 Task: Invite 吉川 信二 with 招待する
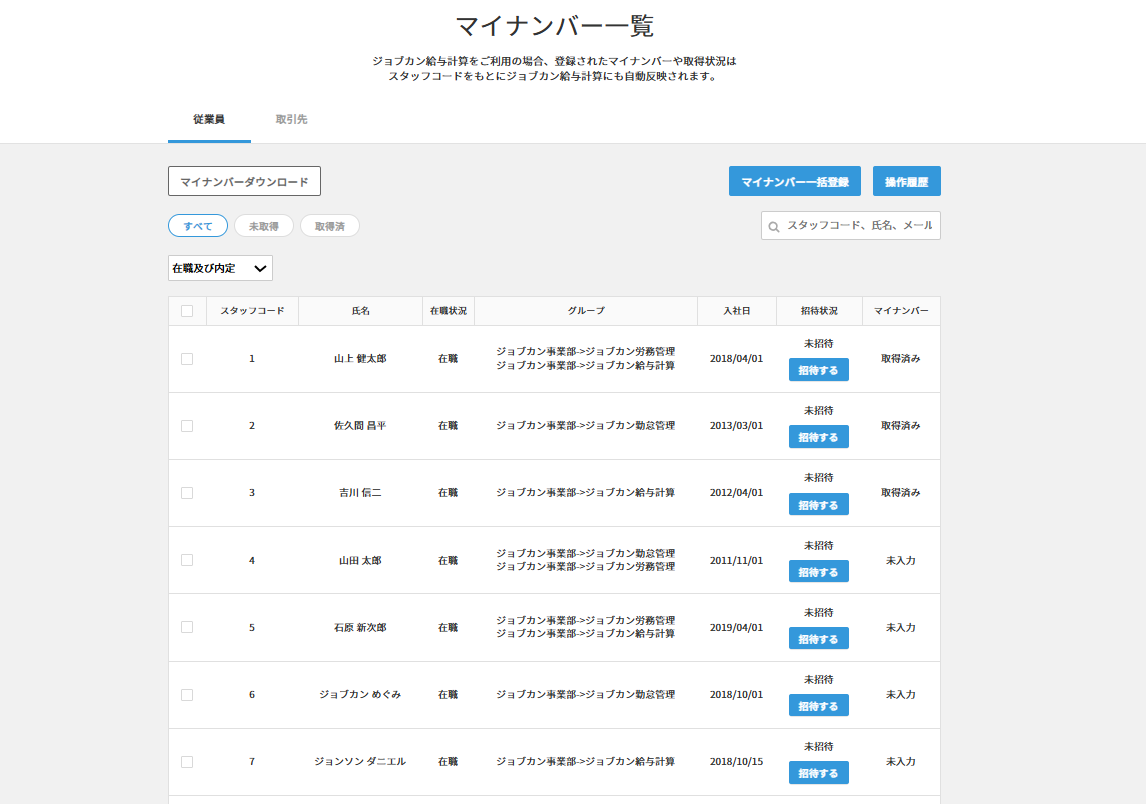coord(819,504)
